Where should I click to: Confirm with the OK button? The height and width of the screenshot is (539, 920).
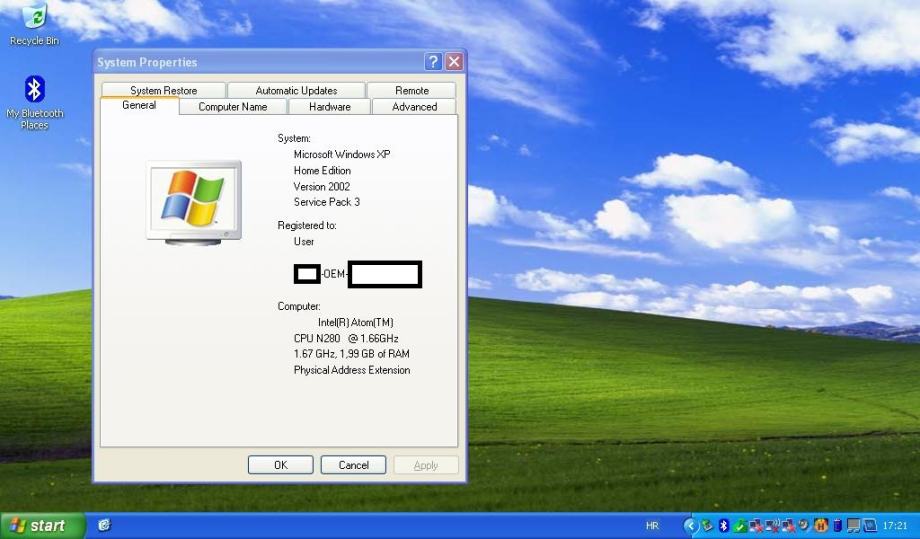[x=280, y=465]
